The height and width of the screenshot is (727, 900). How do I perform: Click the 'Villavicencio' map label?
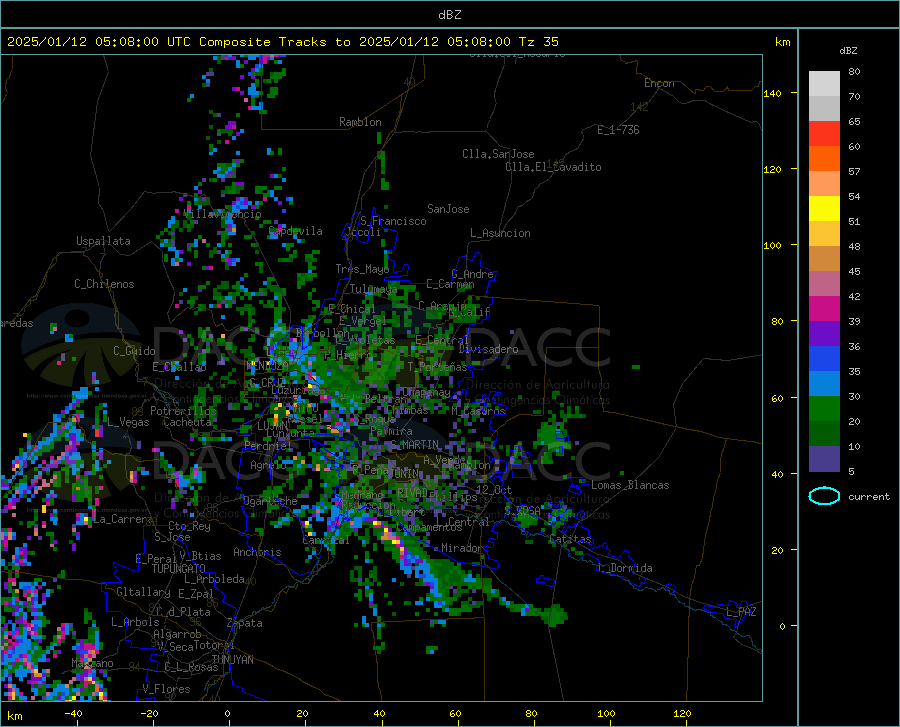point(223,214)
